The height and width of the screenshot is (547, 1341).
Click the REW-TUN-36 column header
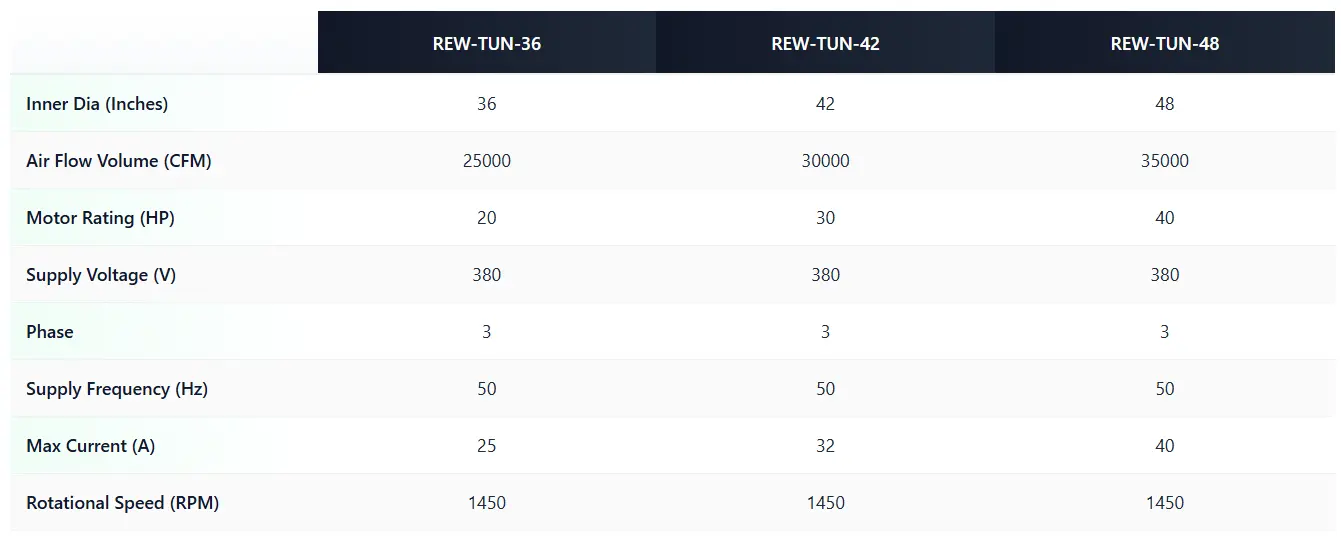(487, 44)
